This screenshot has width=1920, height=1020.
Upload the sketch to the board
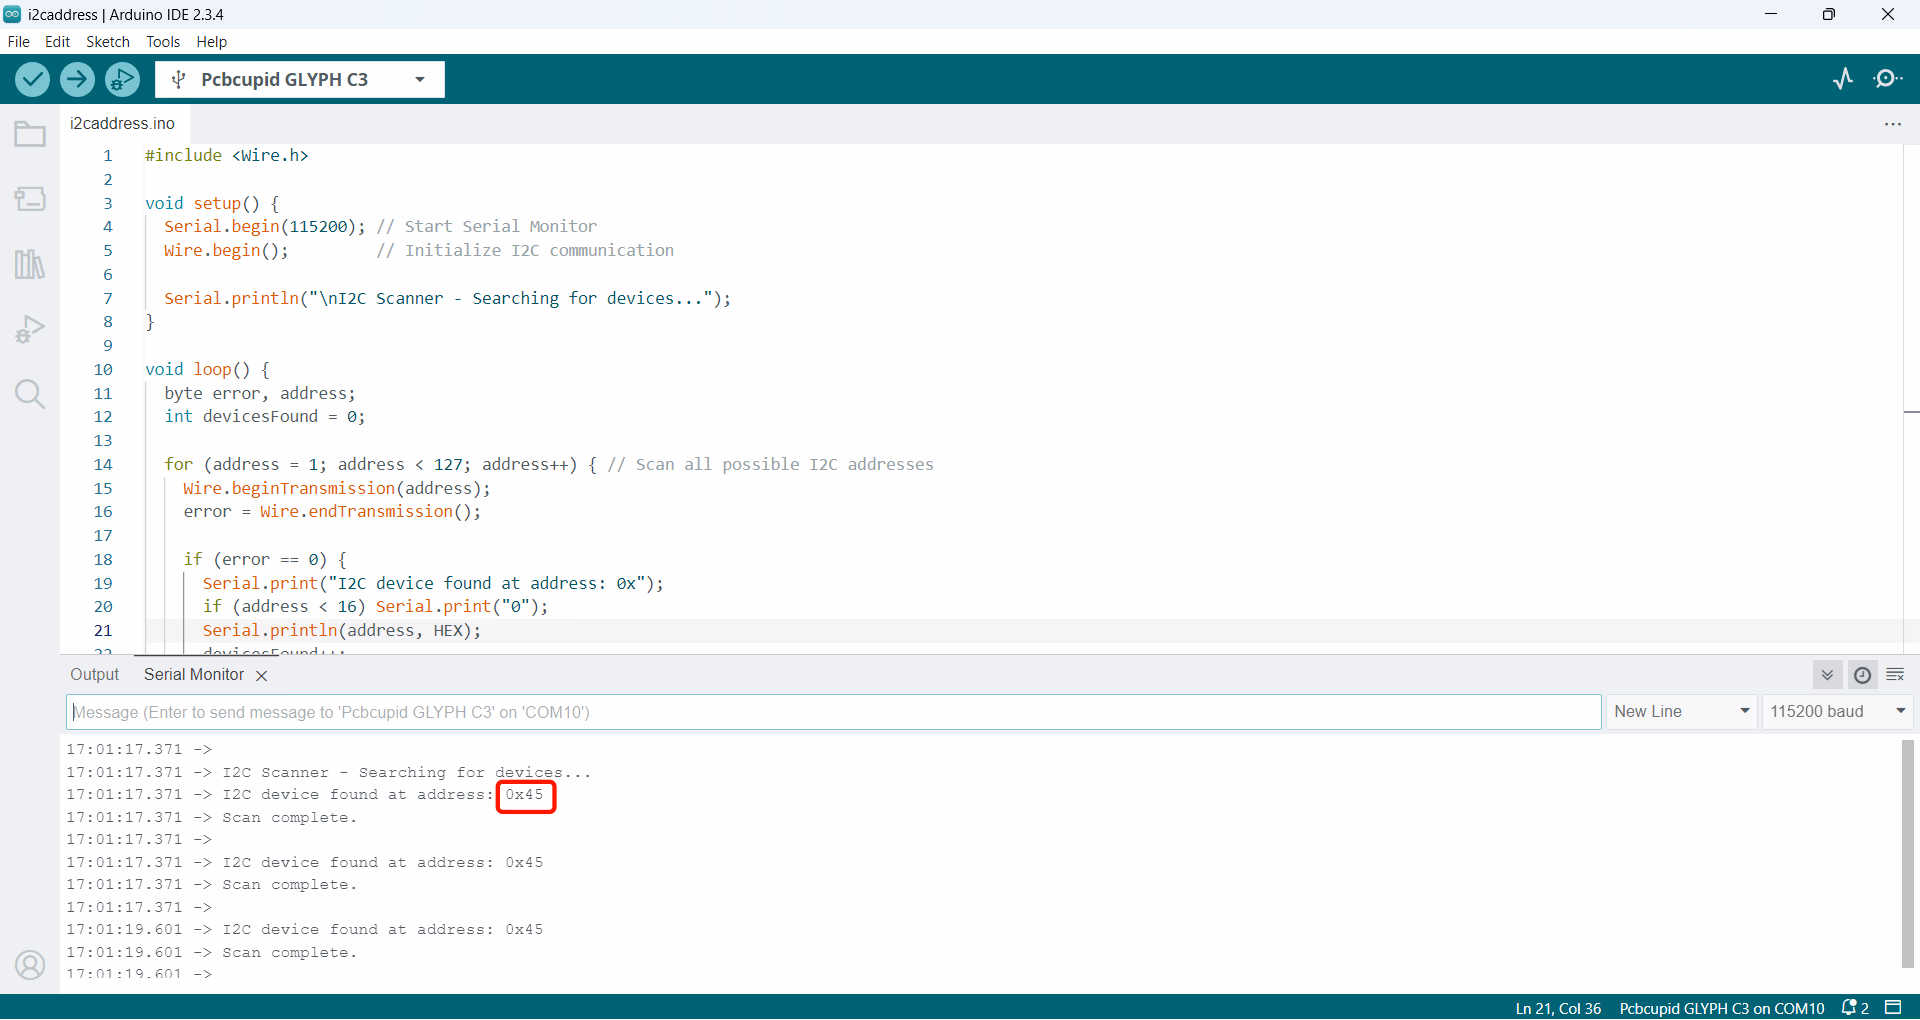point(77,79)
